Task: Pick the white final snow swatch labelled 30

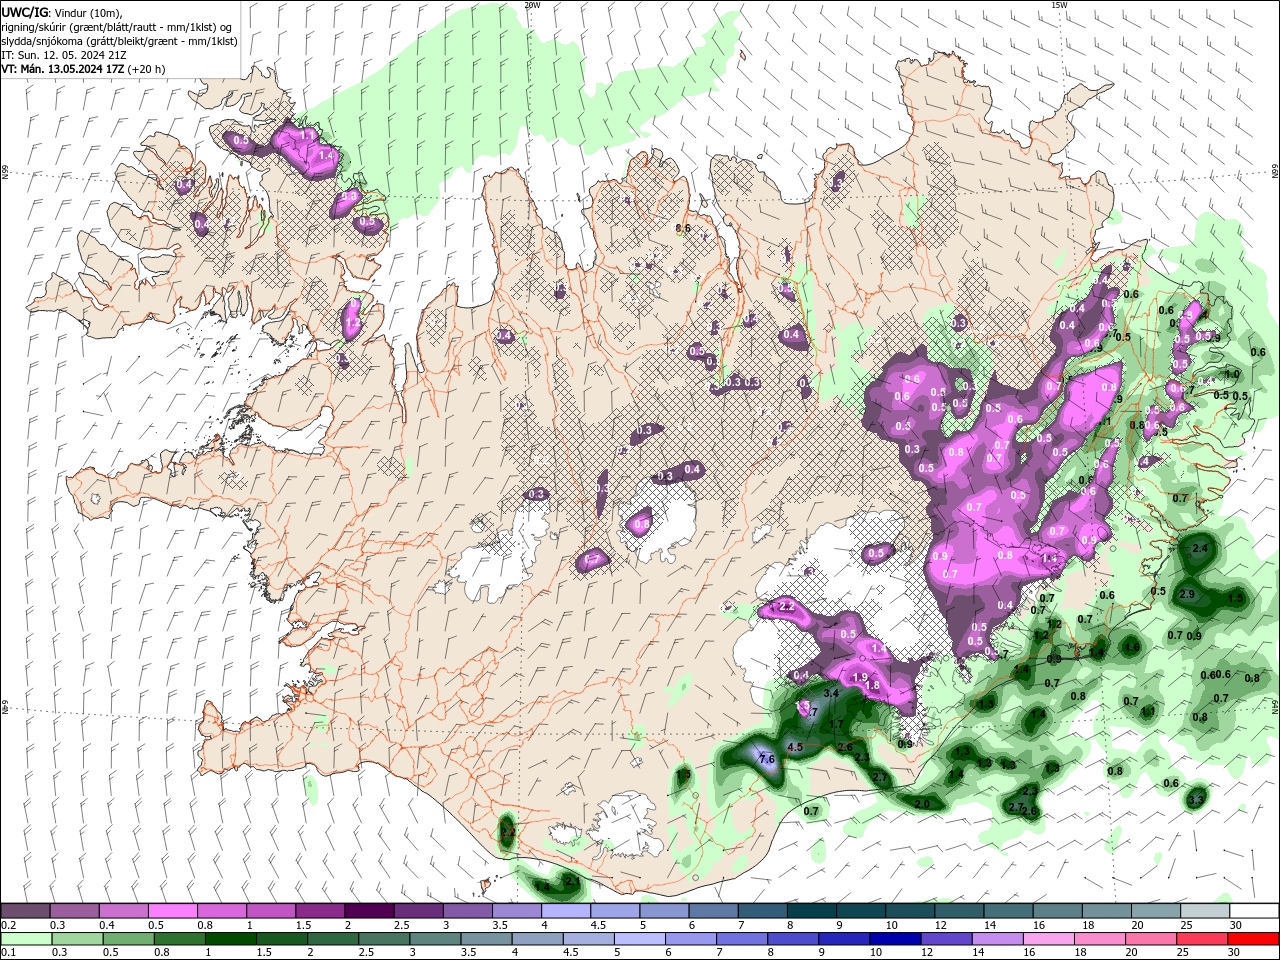Action: (x=1254, y=911)
